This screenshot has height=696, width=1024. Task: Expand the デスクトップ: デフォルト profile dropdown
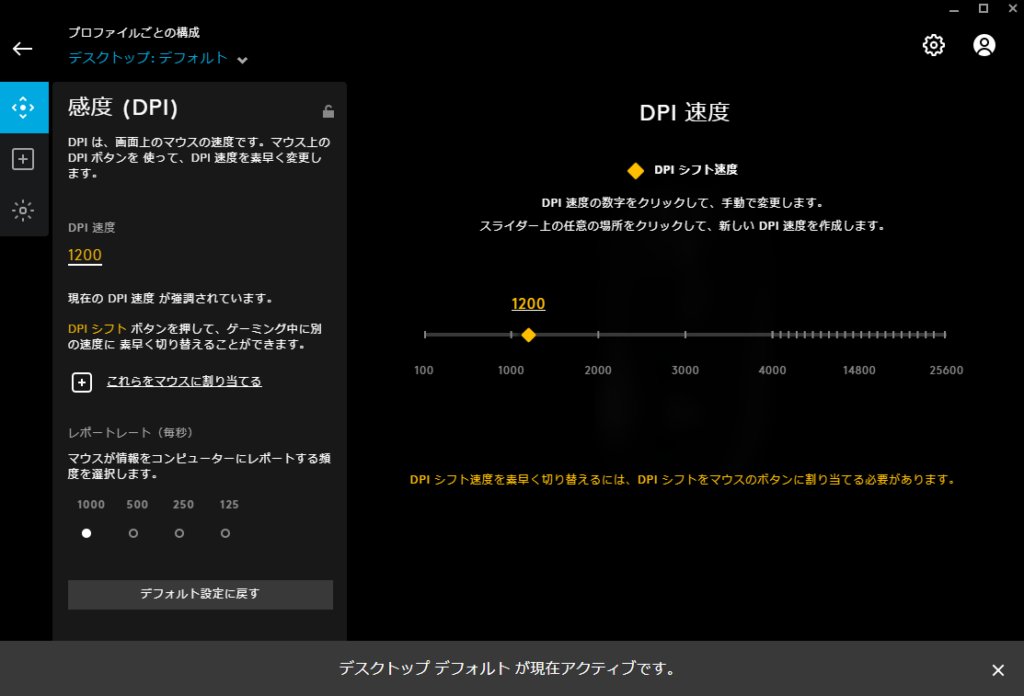coord(157,58)
